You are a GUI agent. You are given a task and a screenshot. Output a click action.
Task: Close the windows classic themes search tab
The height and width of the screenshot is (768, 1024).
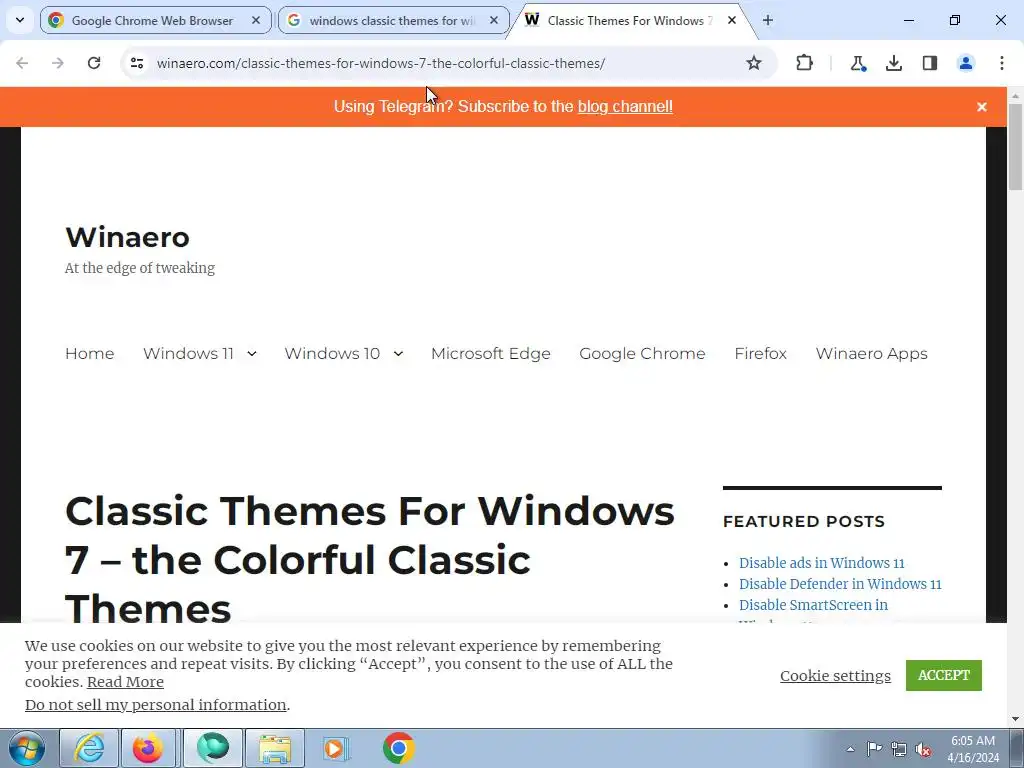(494, 20)
